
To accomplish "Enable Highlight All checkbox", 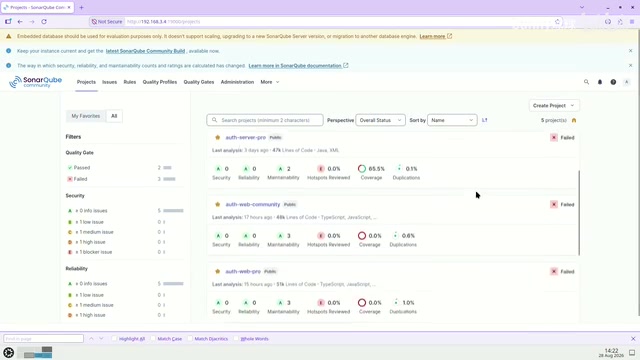I will point(114,339).
